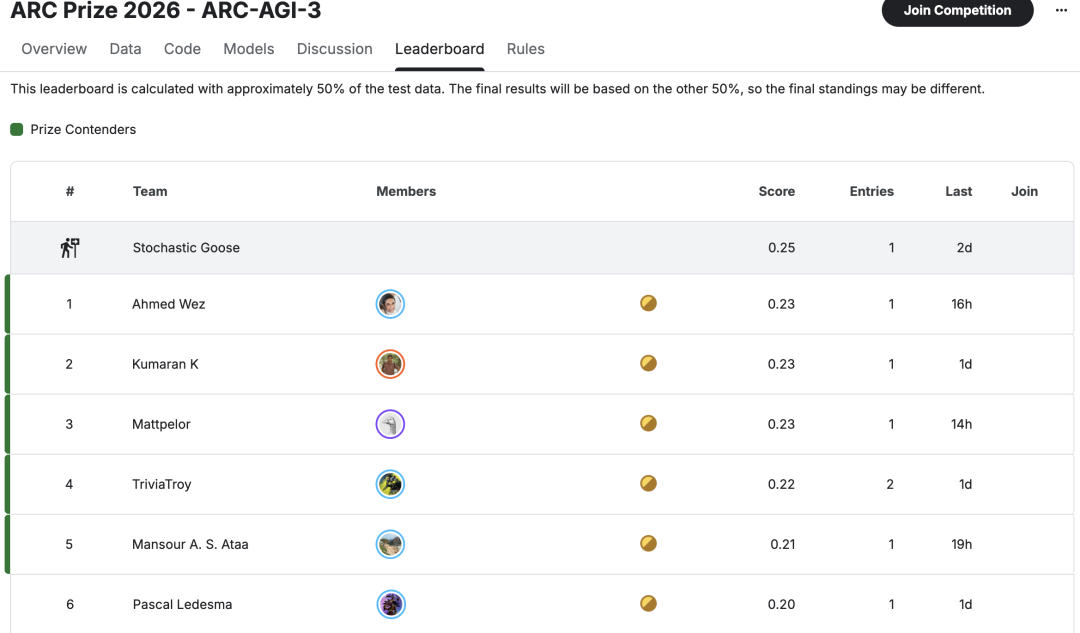Switch to the Overview tab
This screenshot has width=1080, height=633.
(x=54, y=49)
